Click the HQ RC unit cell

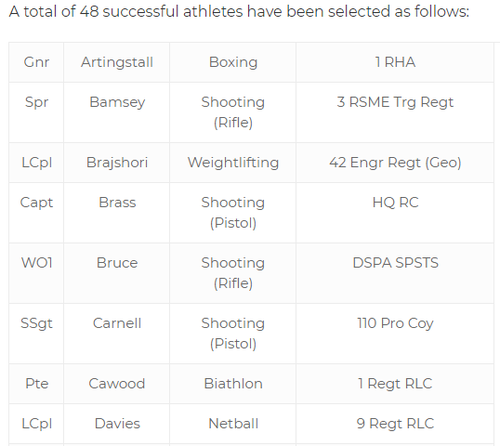click(395, 213)
